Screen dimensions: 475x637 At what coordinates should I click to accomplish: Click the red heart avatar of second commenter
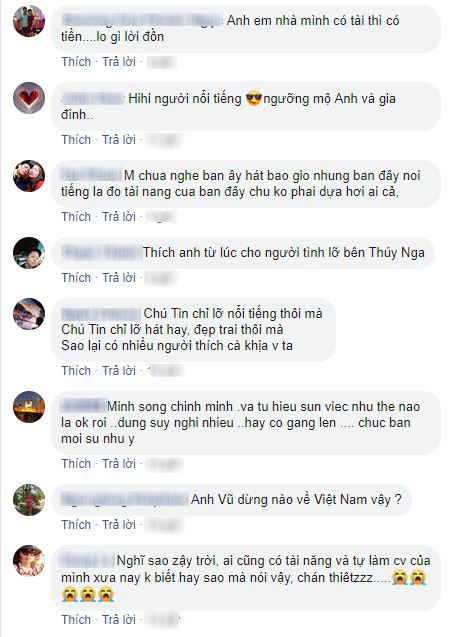(29, 98)
